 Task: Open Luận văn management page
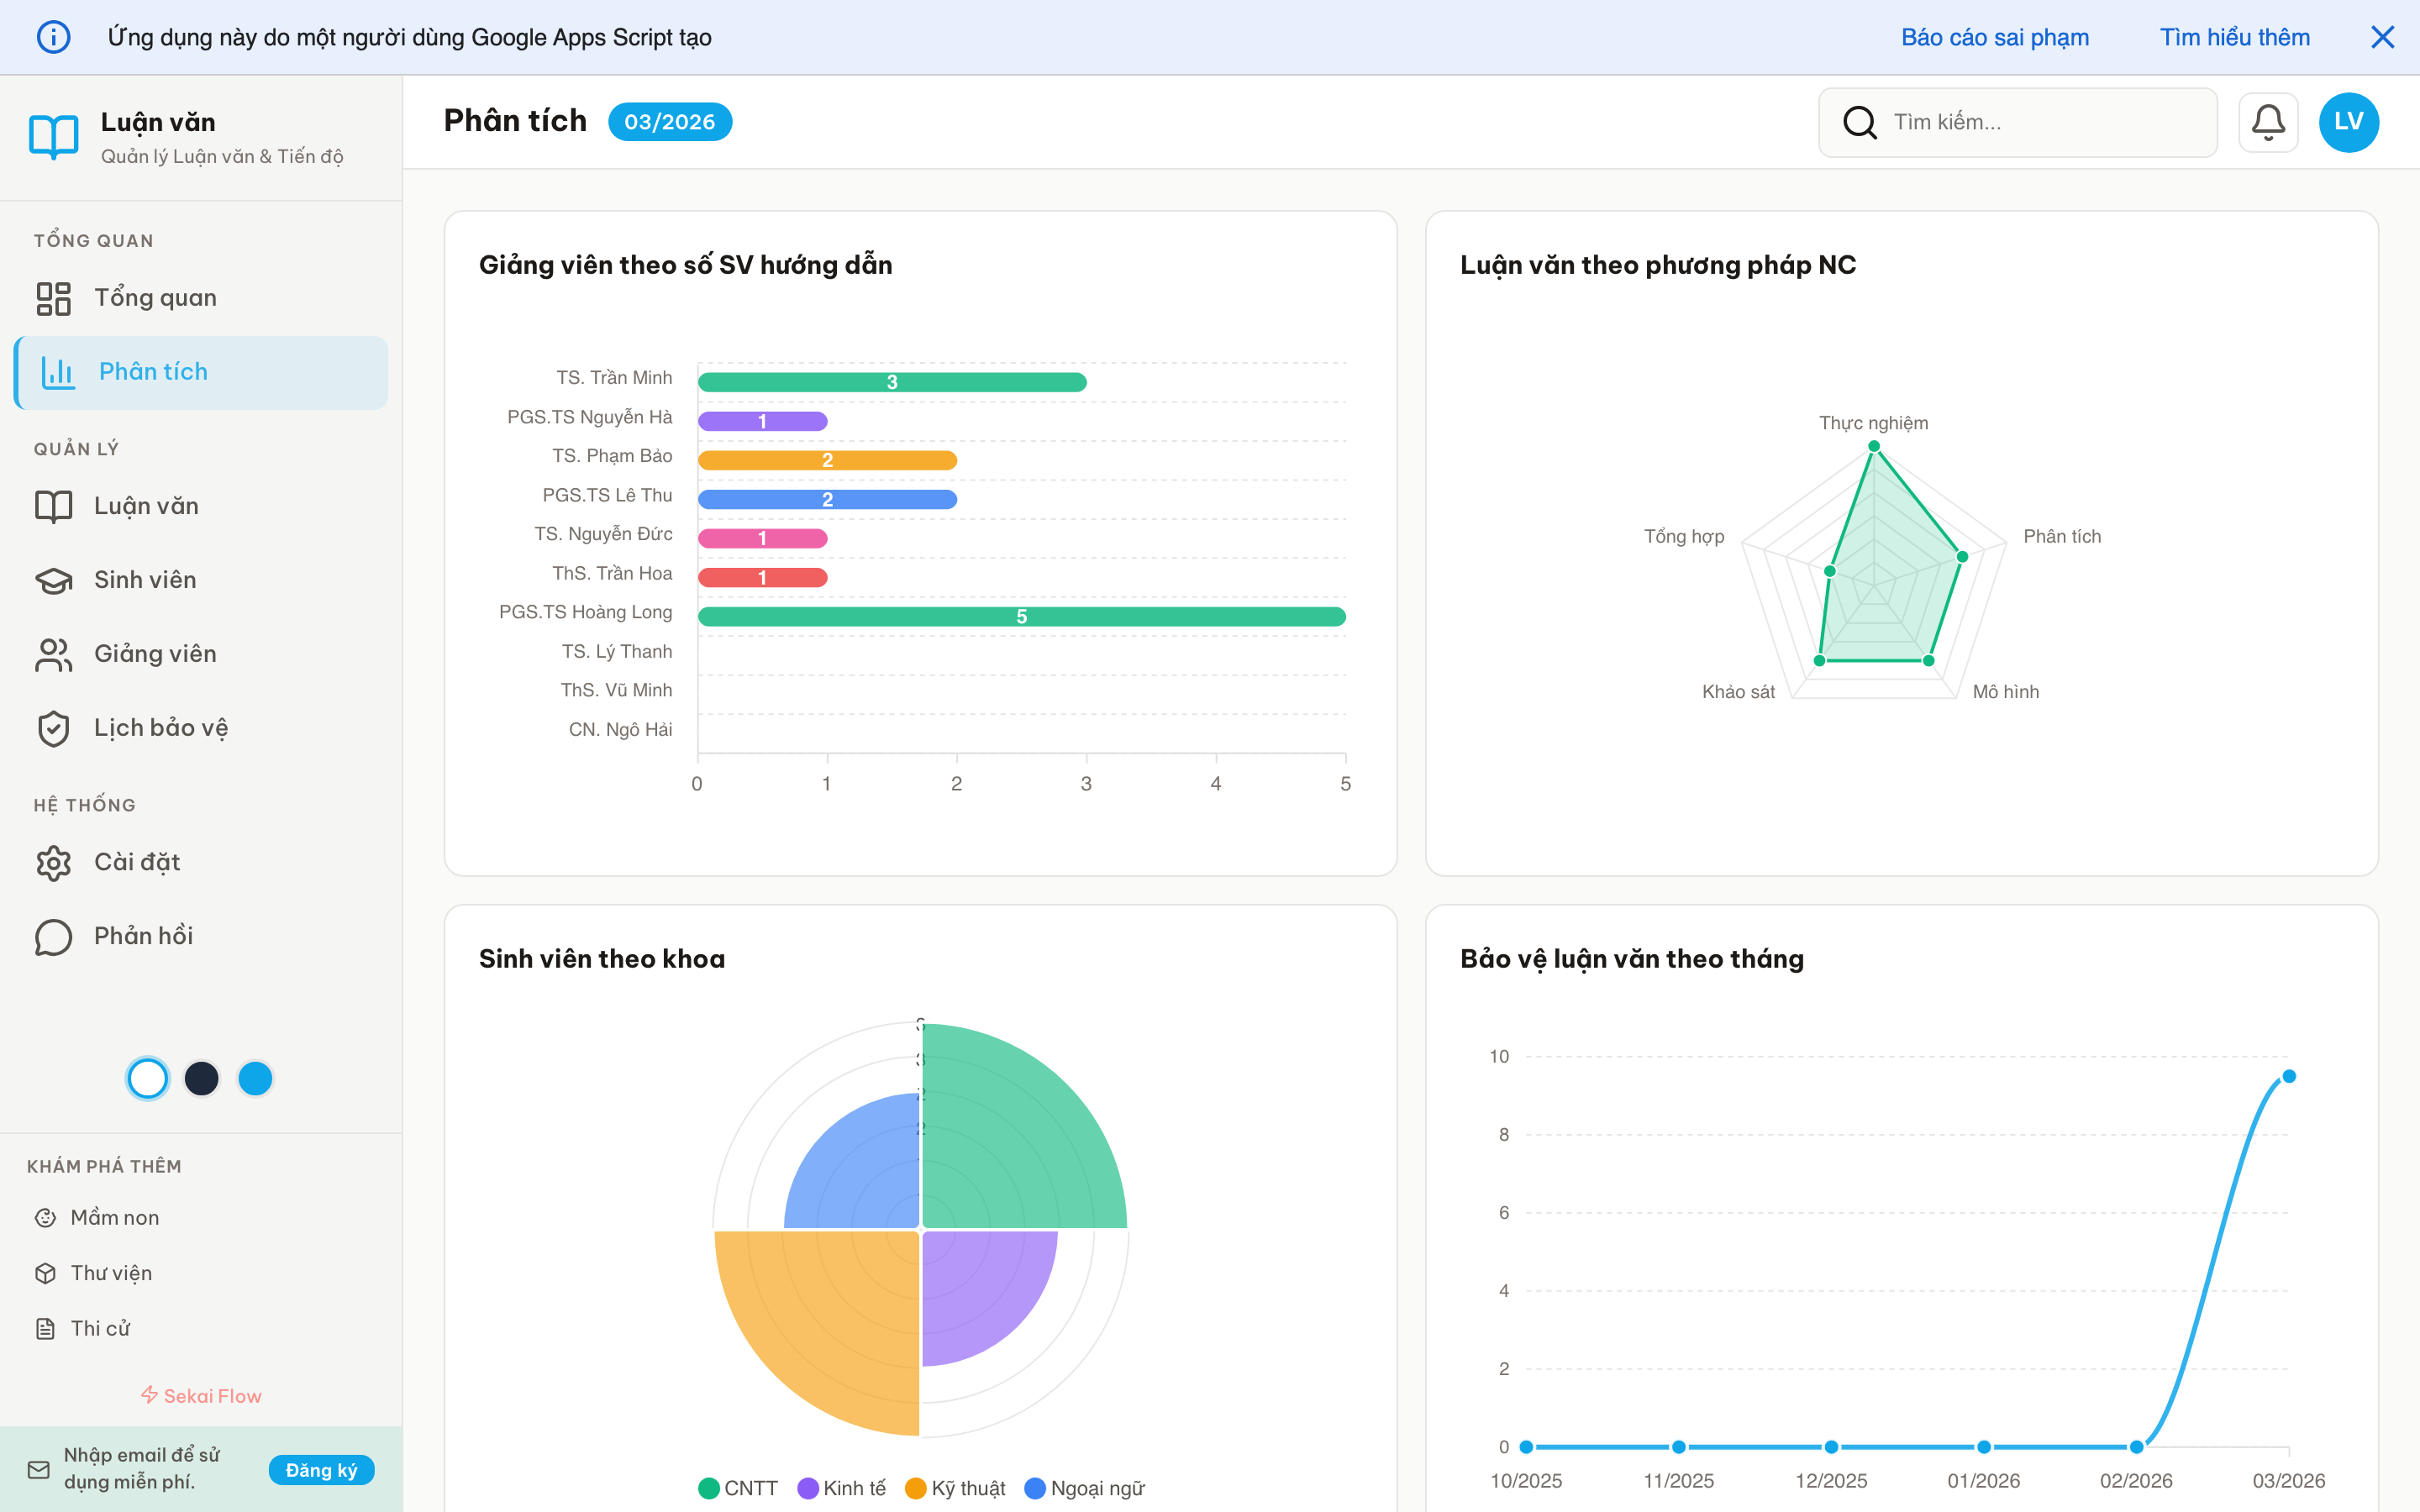coord(146,507)
